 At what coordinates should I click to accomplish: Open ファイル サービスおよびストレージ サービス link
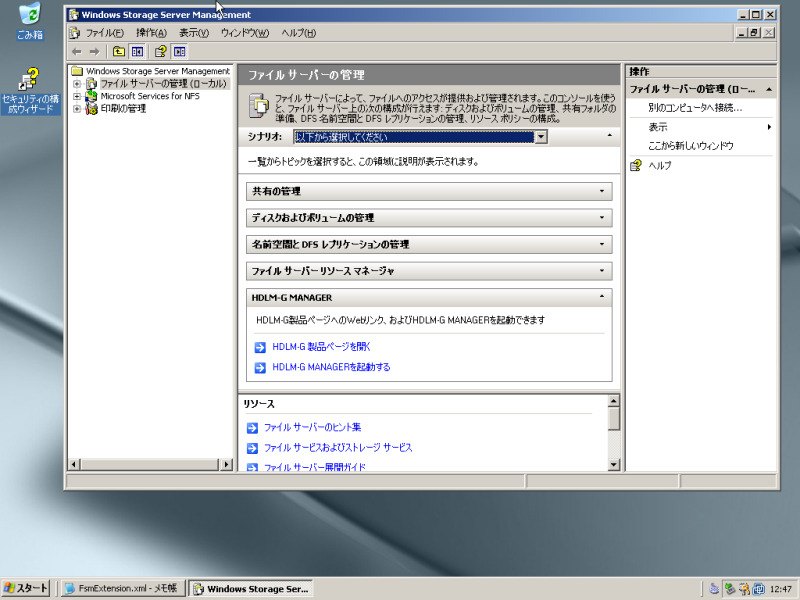tap(338, 448)
